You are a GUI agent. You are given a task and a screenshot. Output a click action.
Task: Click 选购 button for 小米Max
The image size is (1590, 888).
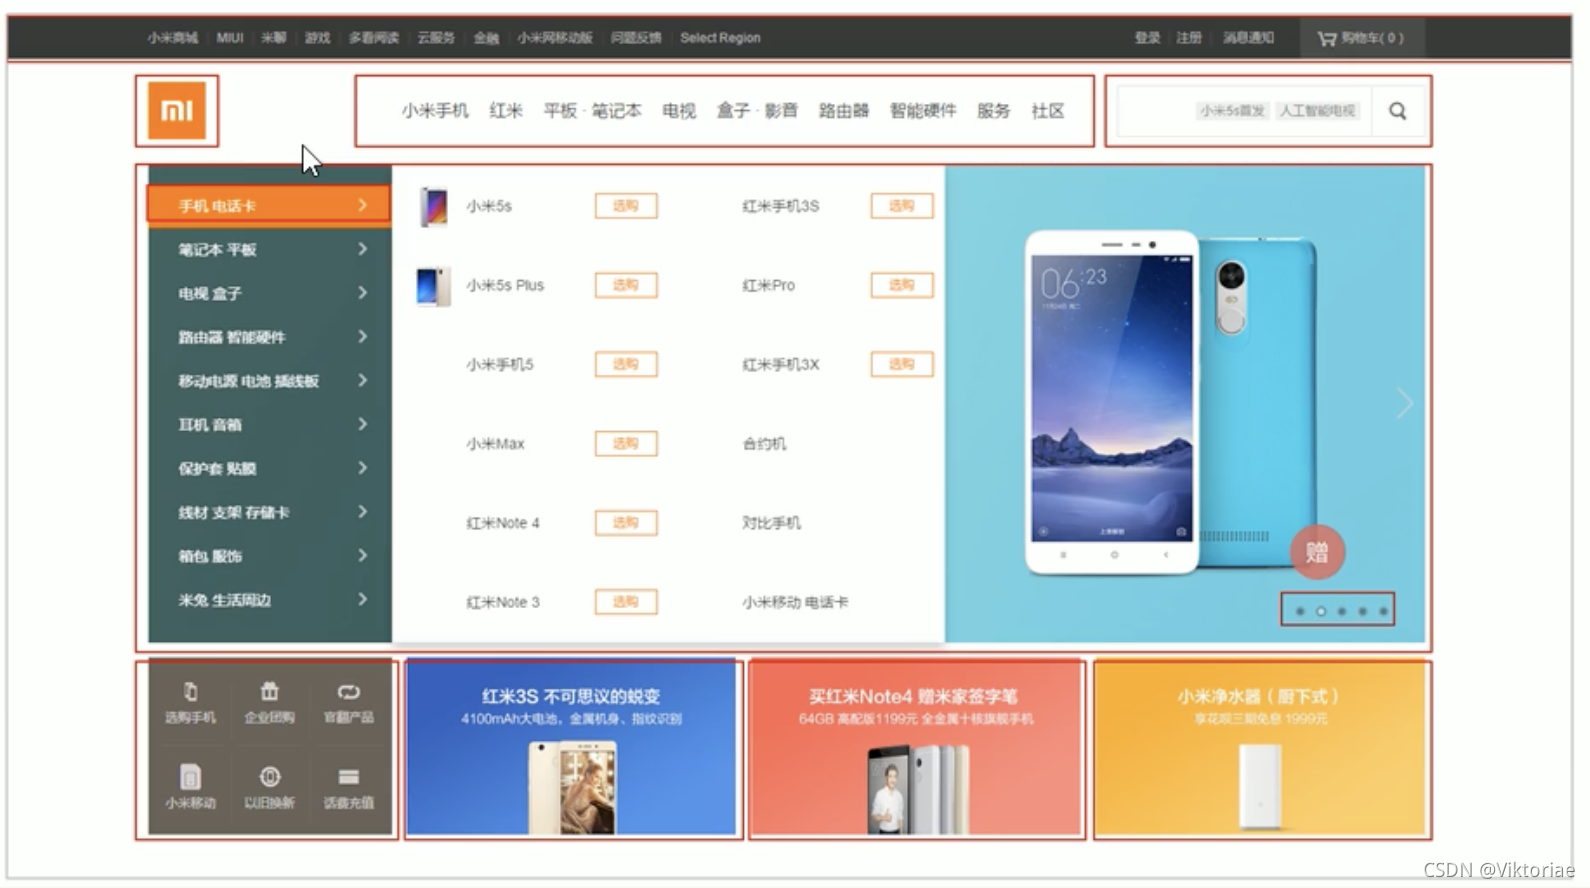tap(626, 443)
